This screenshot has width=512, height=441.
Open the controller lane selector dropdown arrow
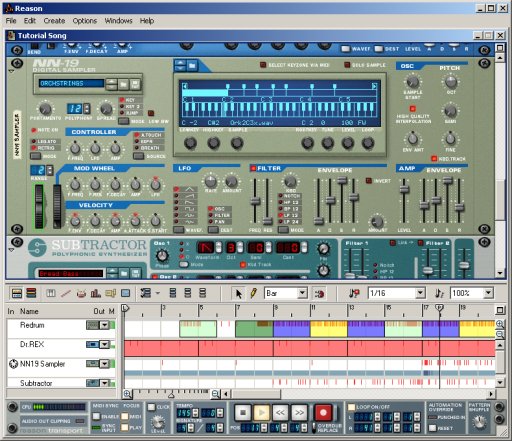click(158, 293)
